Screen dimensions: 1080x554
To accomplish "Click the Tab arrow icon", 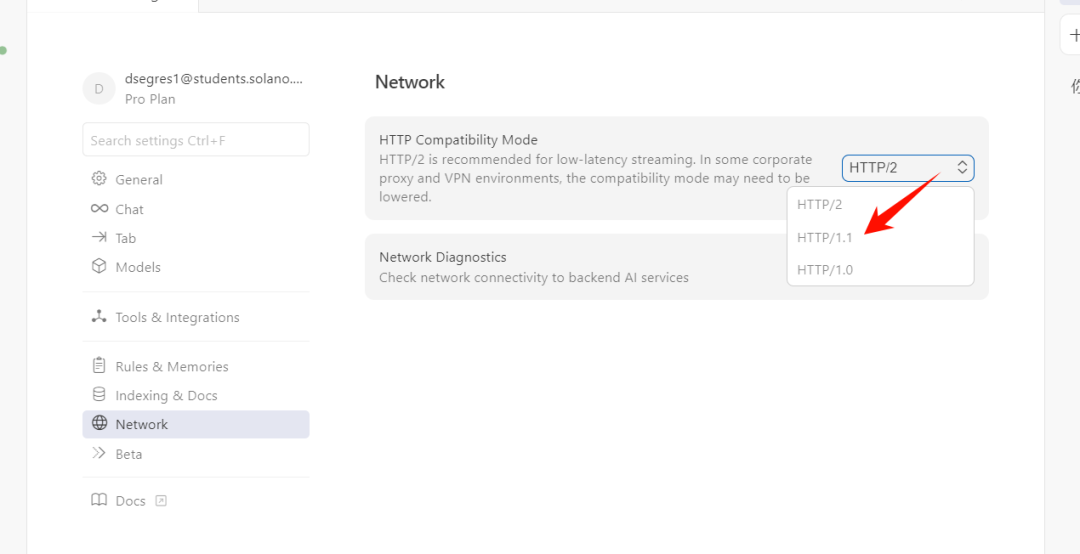I will point(99,238).
